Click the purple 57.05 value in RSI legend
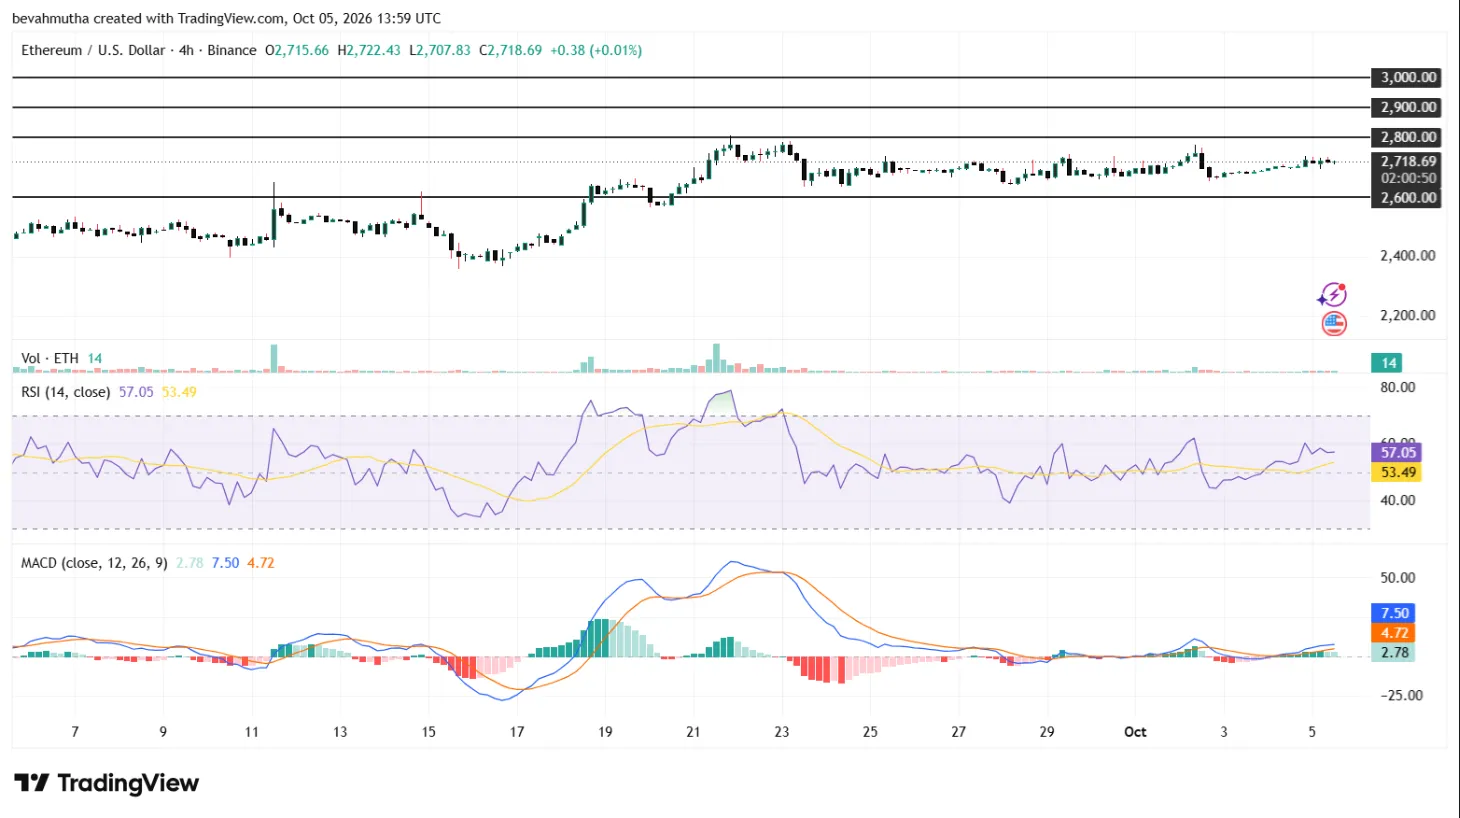 pyautogui.click(x=136, y=392)
